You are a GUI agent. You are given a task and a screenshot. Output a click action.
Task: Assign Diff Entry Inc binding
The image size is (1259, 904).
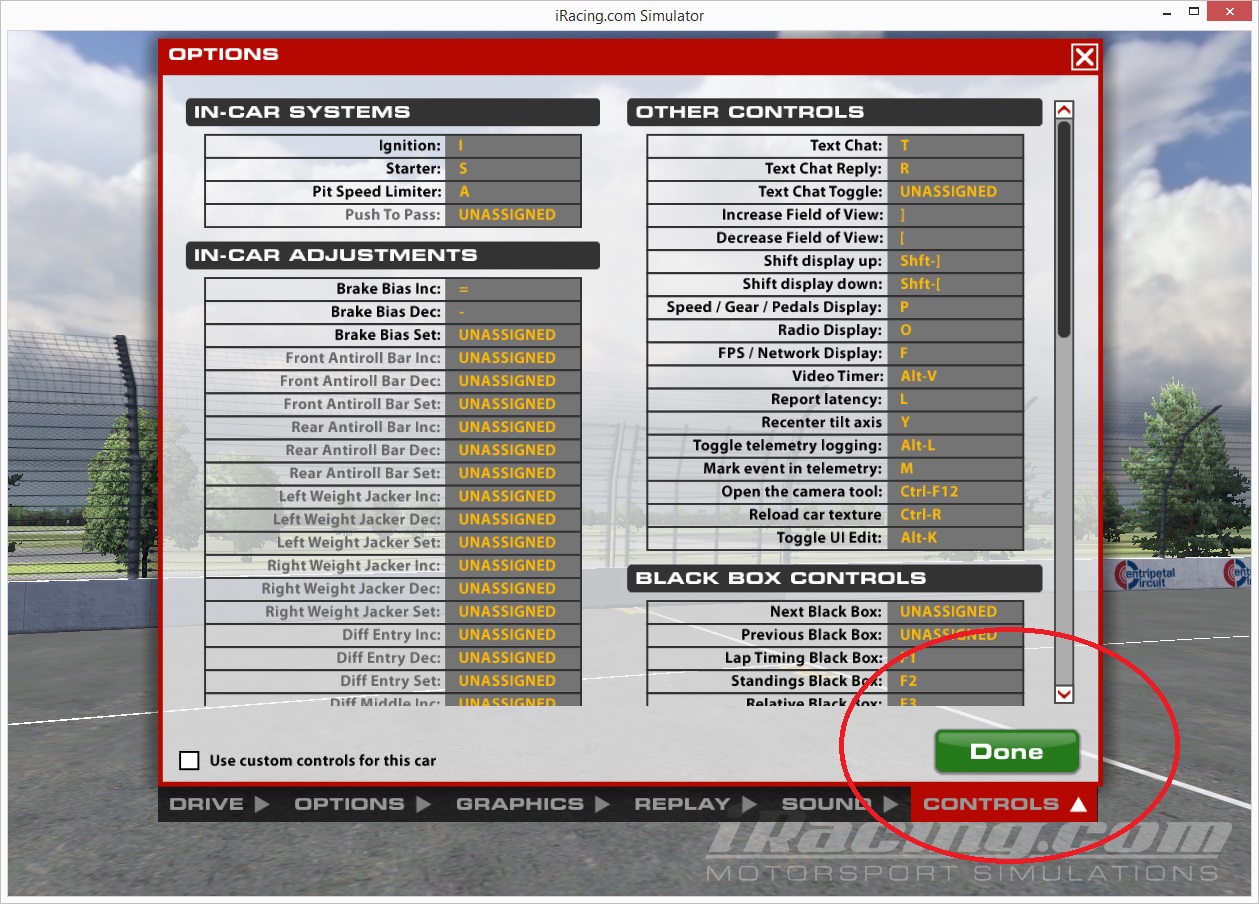click(x=513, y=634)
